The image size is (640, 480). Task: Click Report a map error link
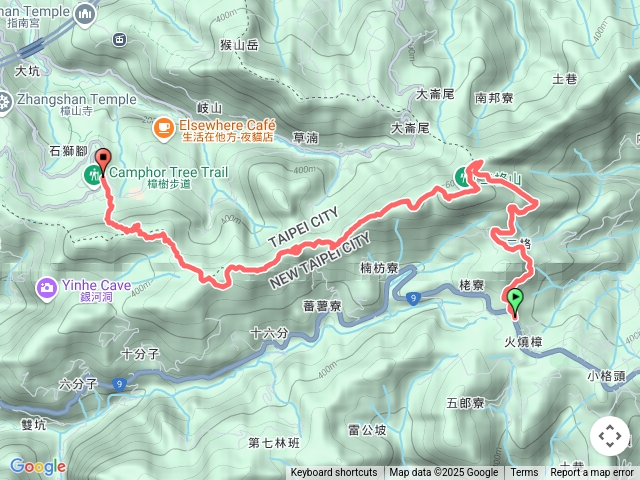[x=591, y=473]
